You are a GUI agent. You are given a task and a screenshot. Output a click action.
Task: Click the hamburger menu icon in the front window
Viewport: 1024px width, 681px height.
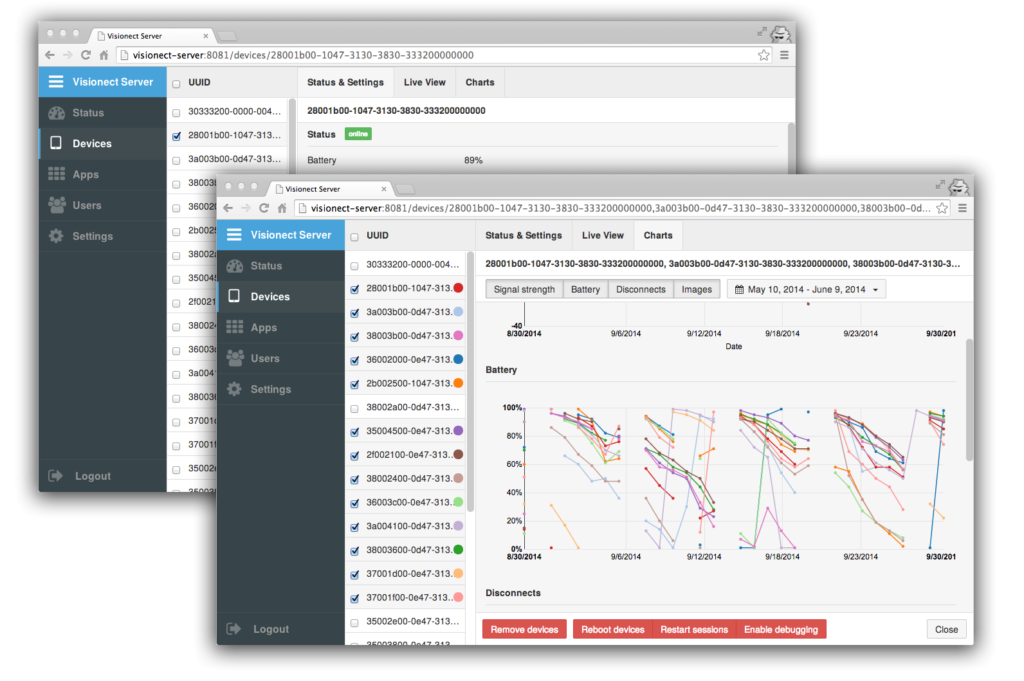pyautogui.click(x=234, y=235)
